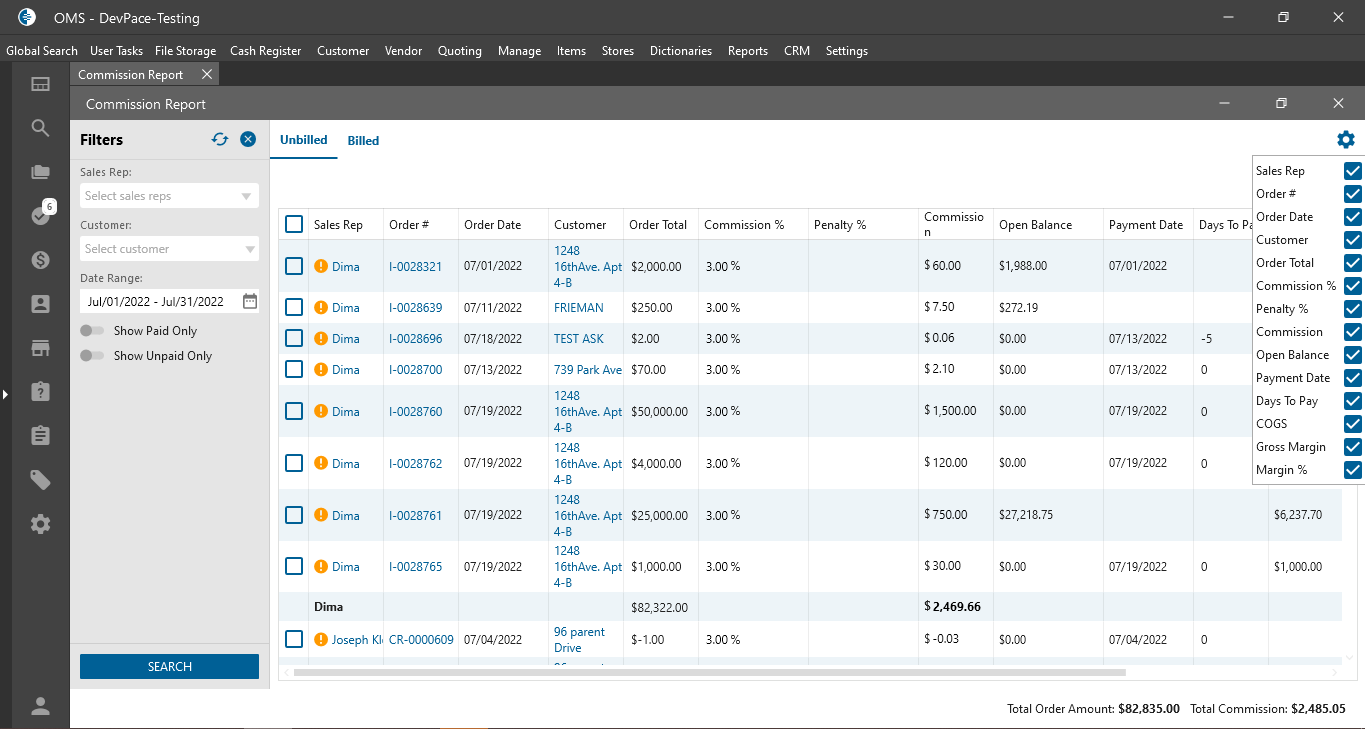Click the storefront icon in left sidebar
The width and height of the screenshot is (1365, 729).
[40, 348]
